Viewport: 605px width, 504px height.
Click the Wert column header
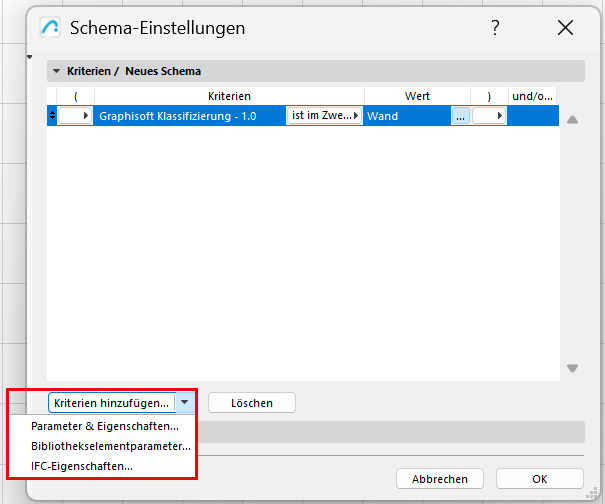tap(417, 96)
